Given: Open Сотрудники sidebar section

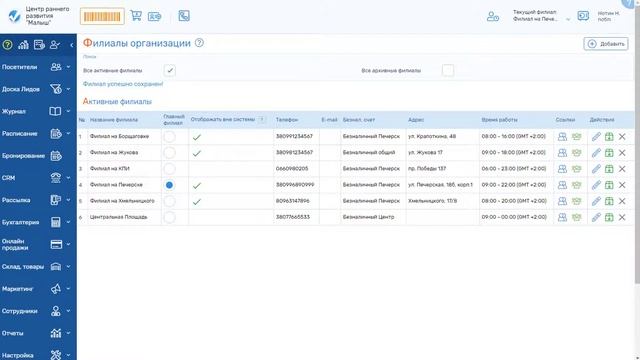Looking at the screenshot, I should pyautogui.click(x=38, y=311).
